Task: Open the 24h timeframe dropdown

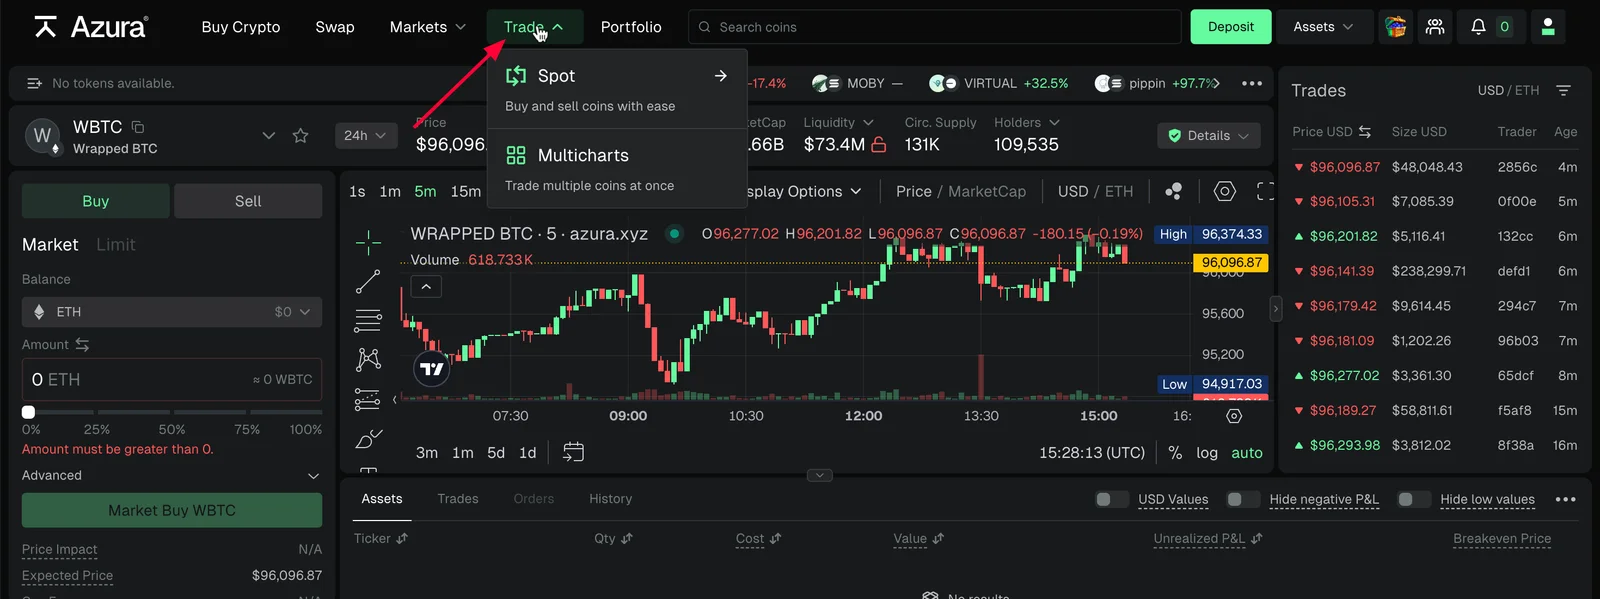Action: coord(365,136)
